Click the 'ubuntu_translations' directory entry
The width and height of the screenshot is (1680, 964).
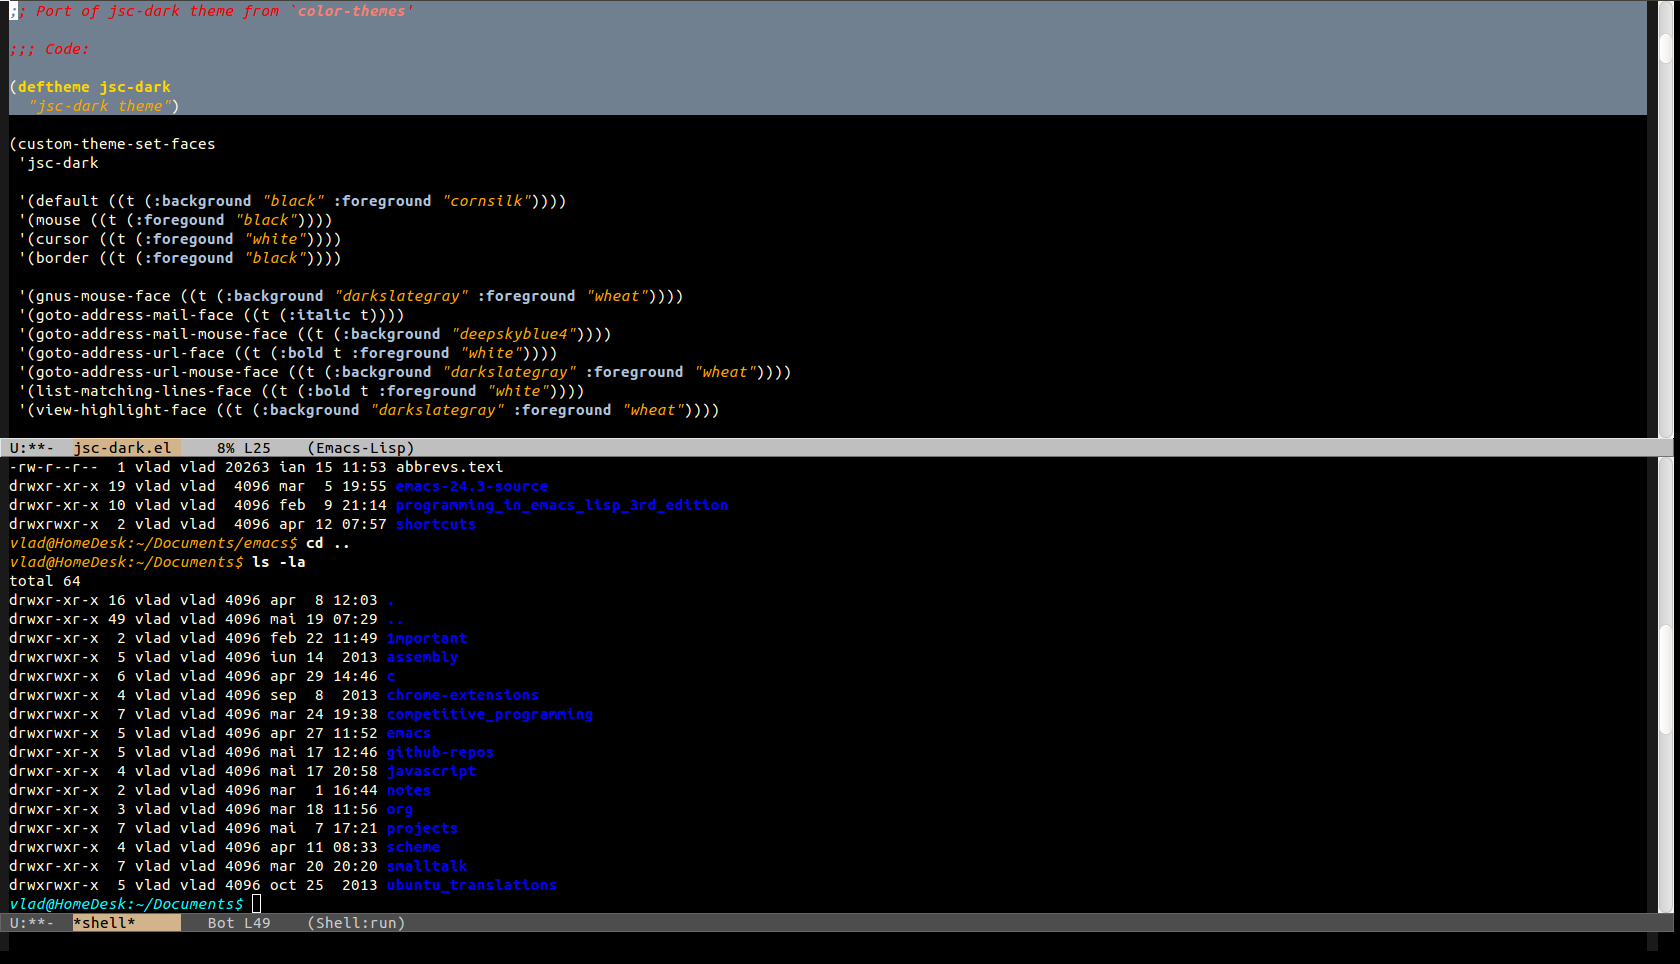click(472, 885)
